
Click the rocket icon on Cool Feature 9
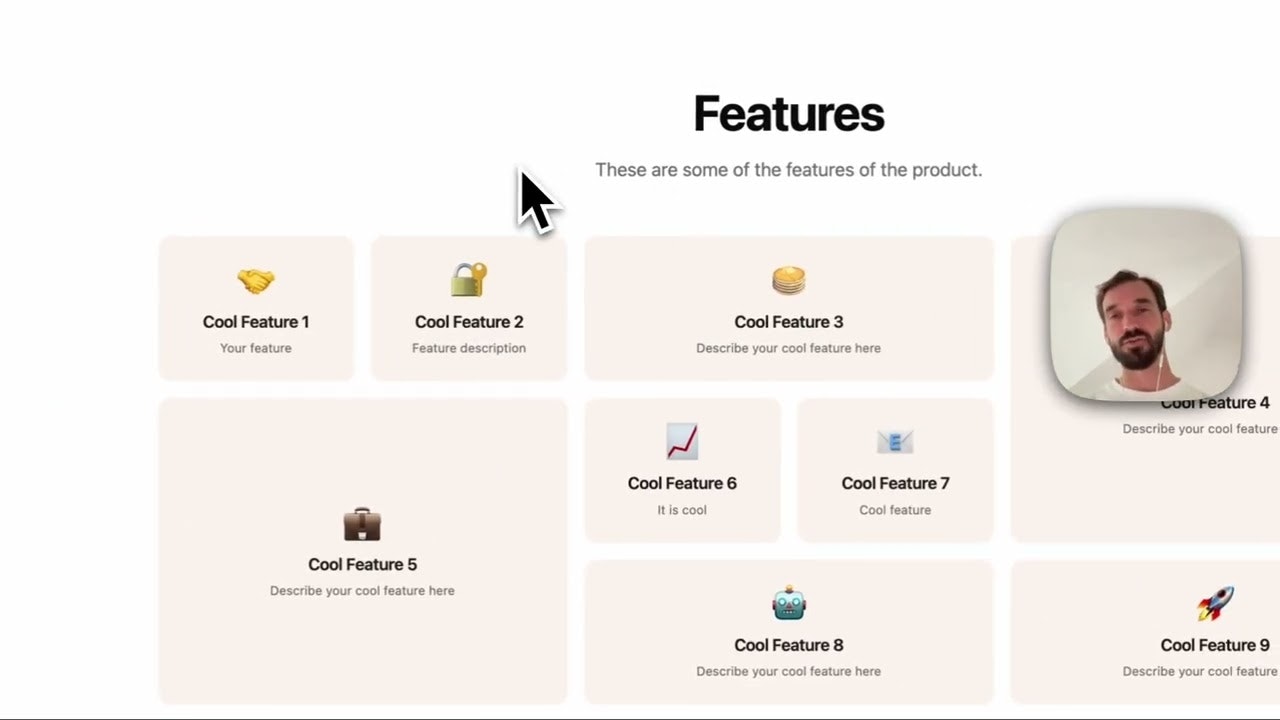1215,602
